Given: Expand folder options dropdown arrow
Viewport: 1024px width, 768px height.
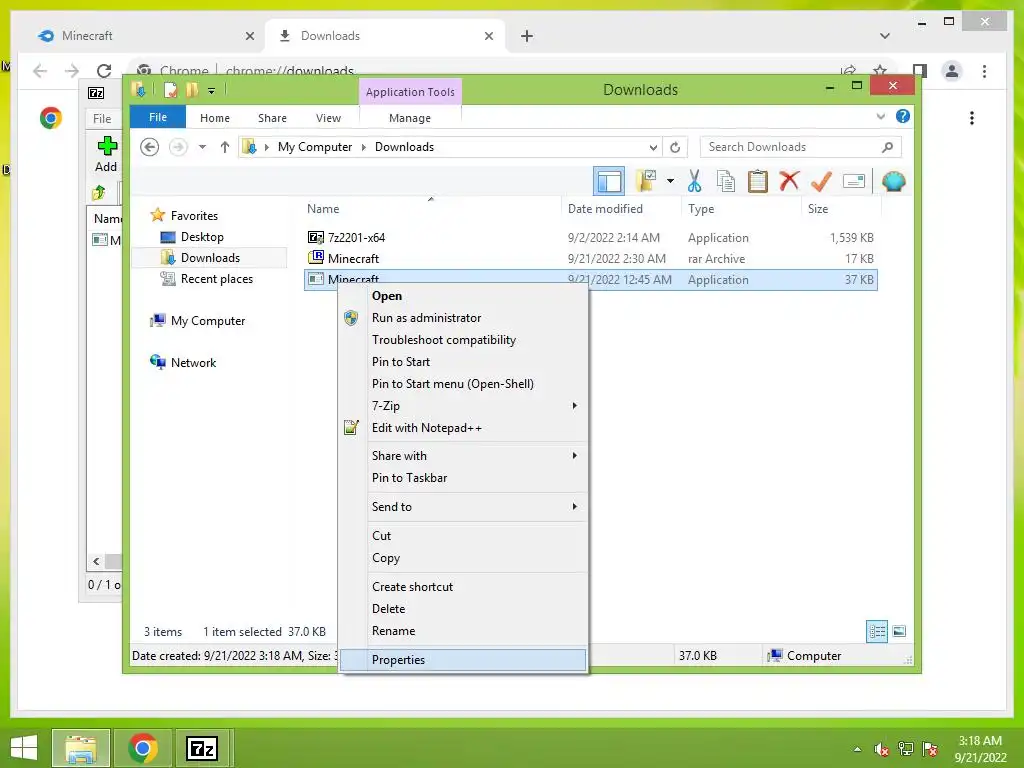Looking at the screenshot, I should click(670, 181).
